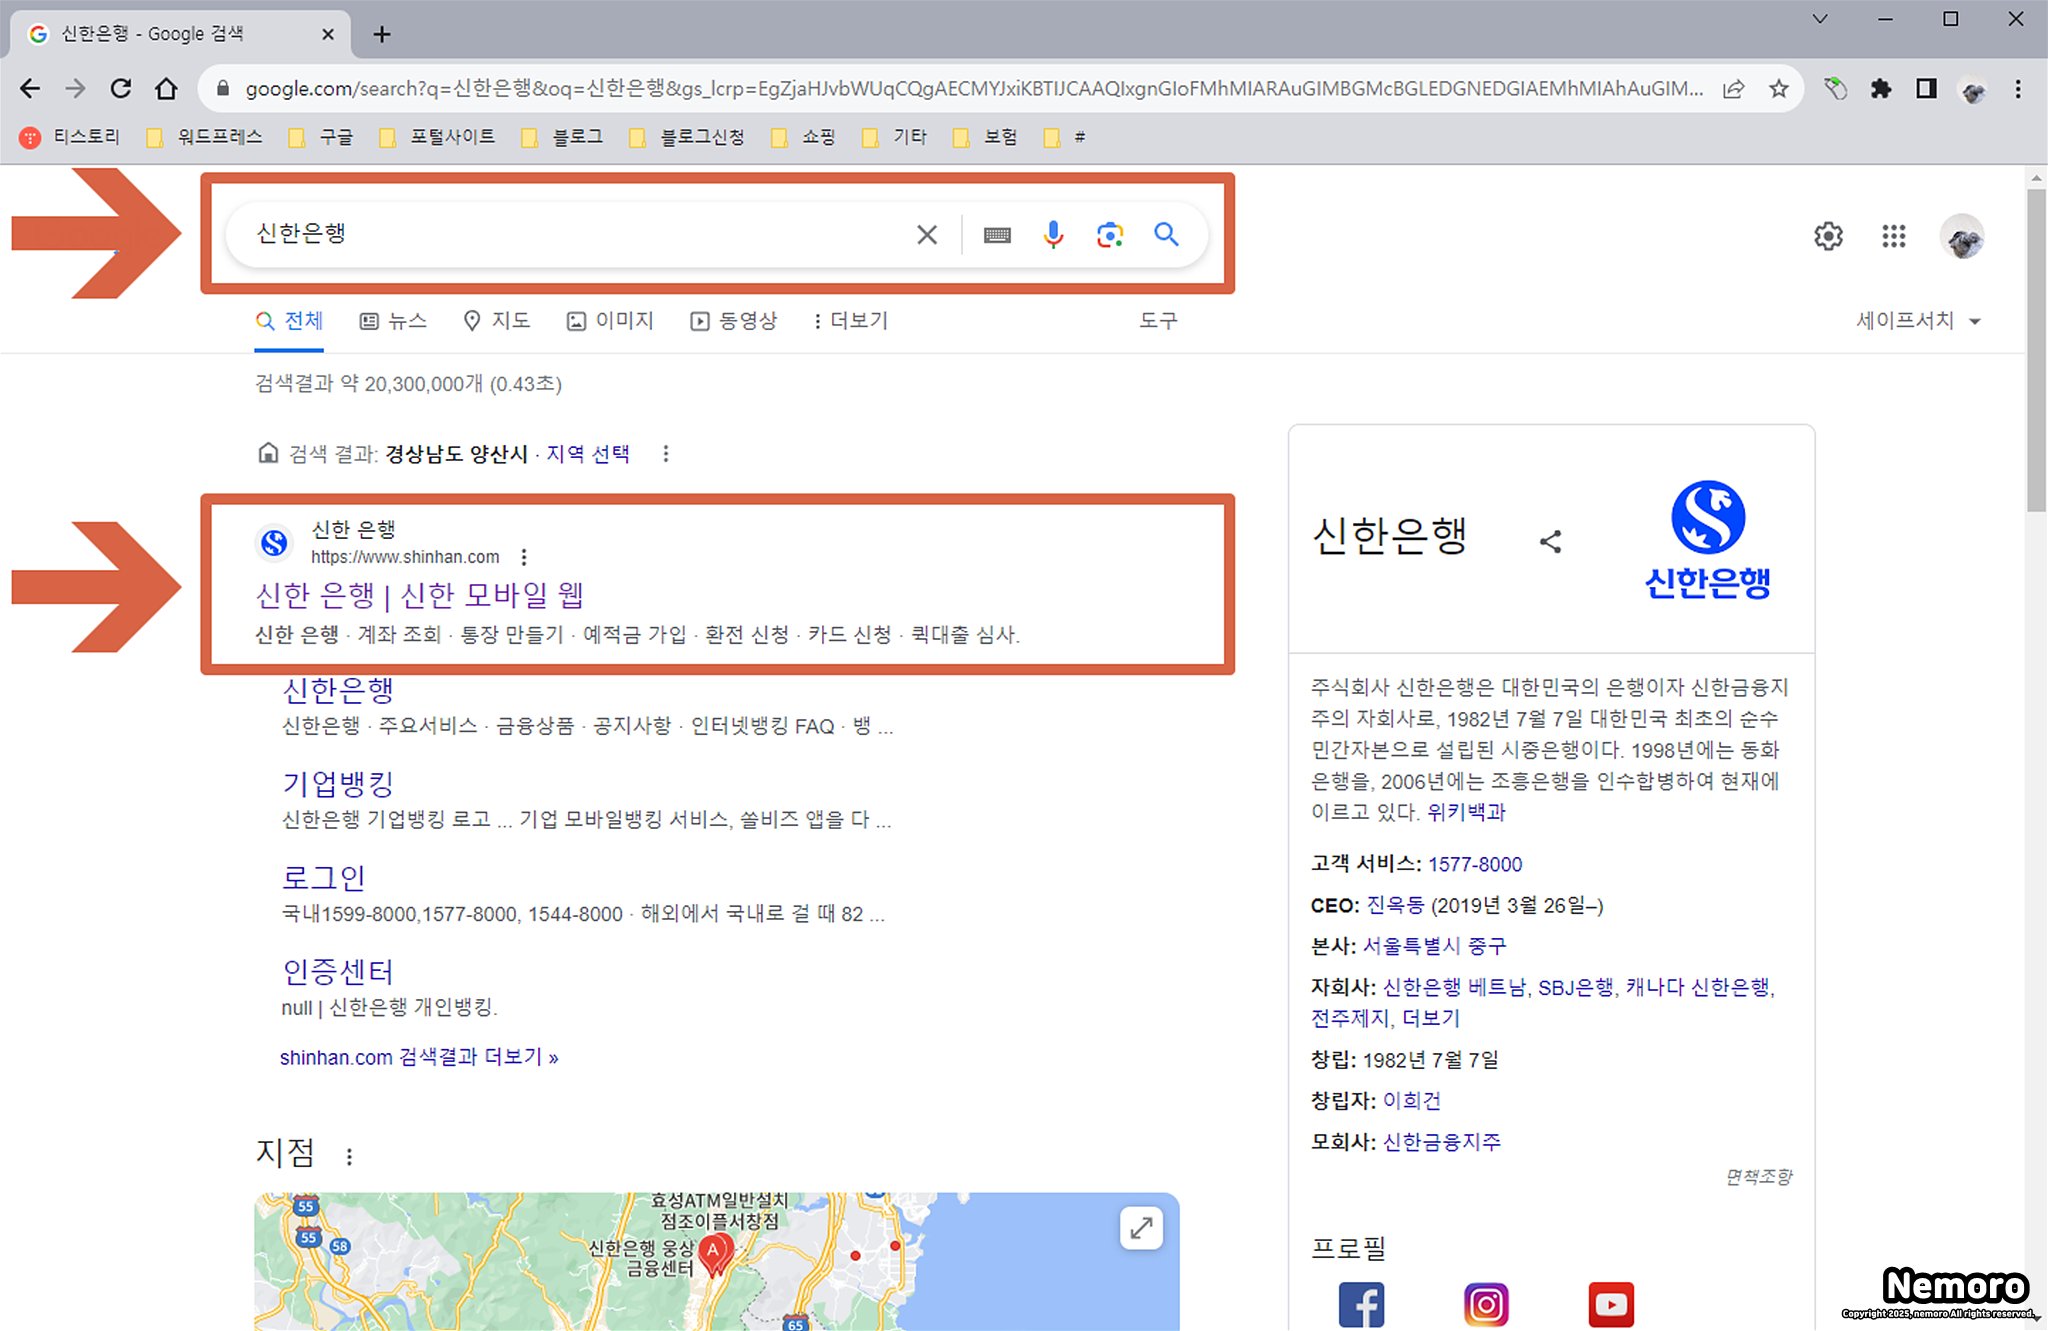Clear the search box with X
The height and width of the screenshot is (1331, 2048).
927,234
